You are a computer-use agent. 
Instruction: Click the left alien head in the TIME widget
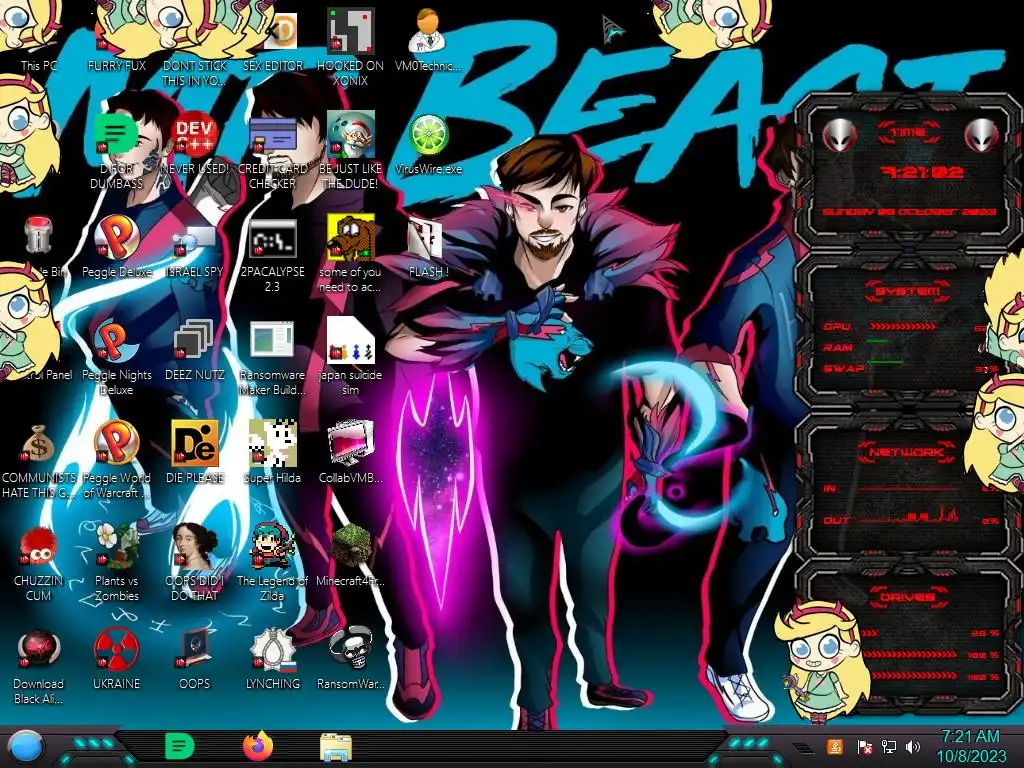[840, 135]
